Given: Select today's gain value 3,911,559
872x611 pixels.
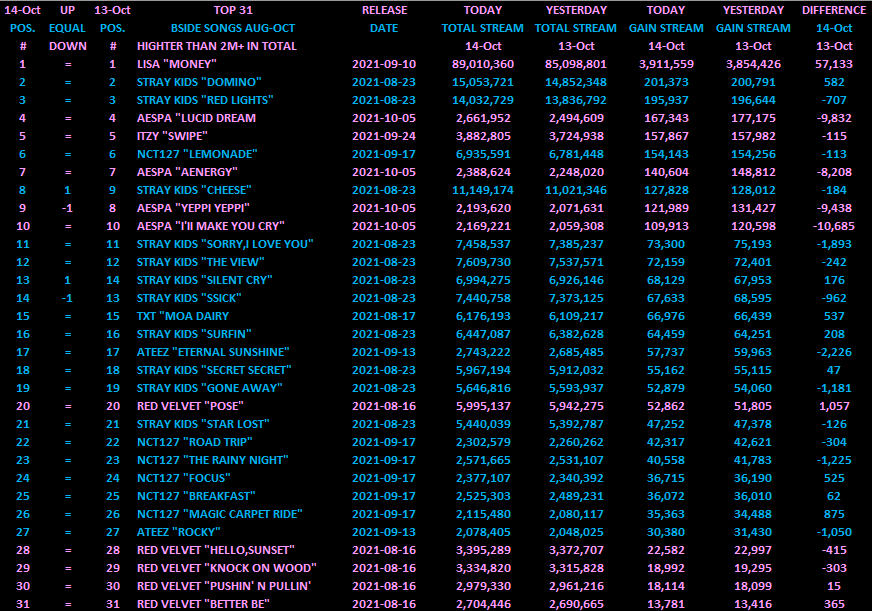Looking at the screenshot, I should 666,64.
